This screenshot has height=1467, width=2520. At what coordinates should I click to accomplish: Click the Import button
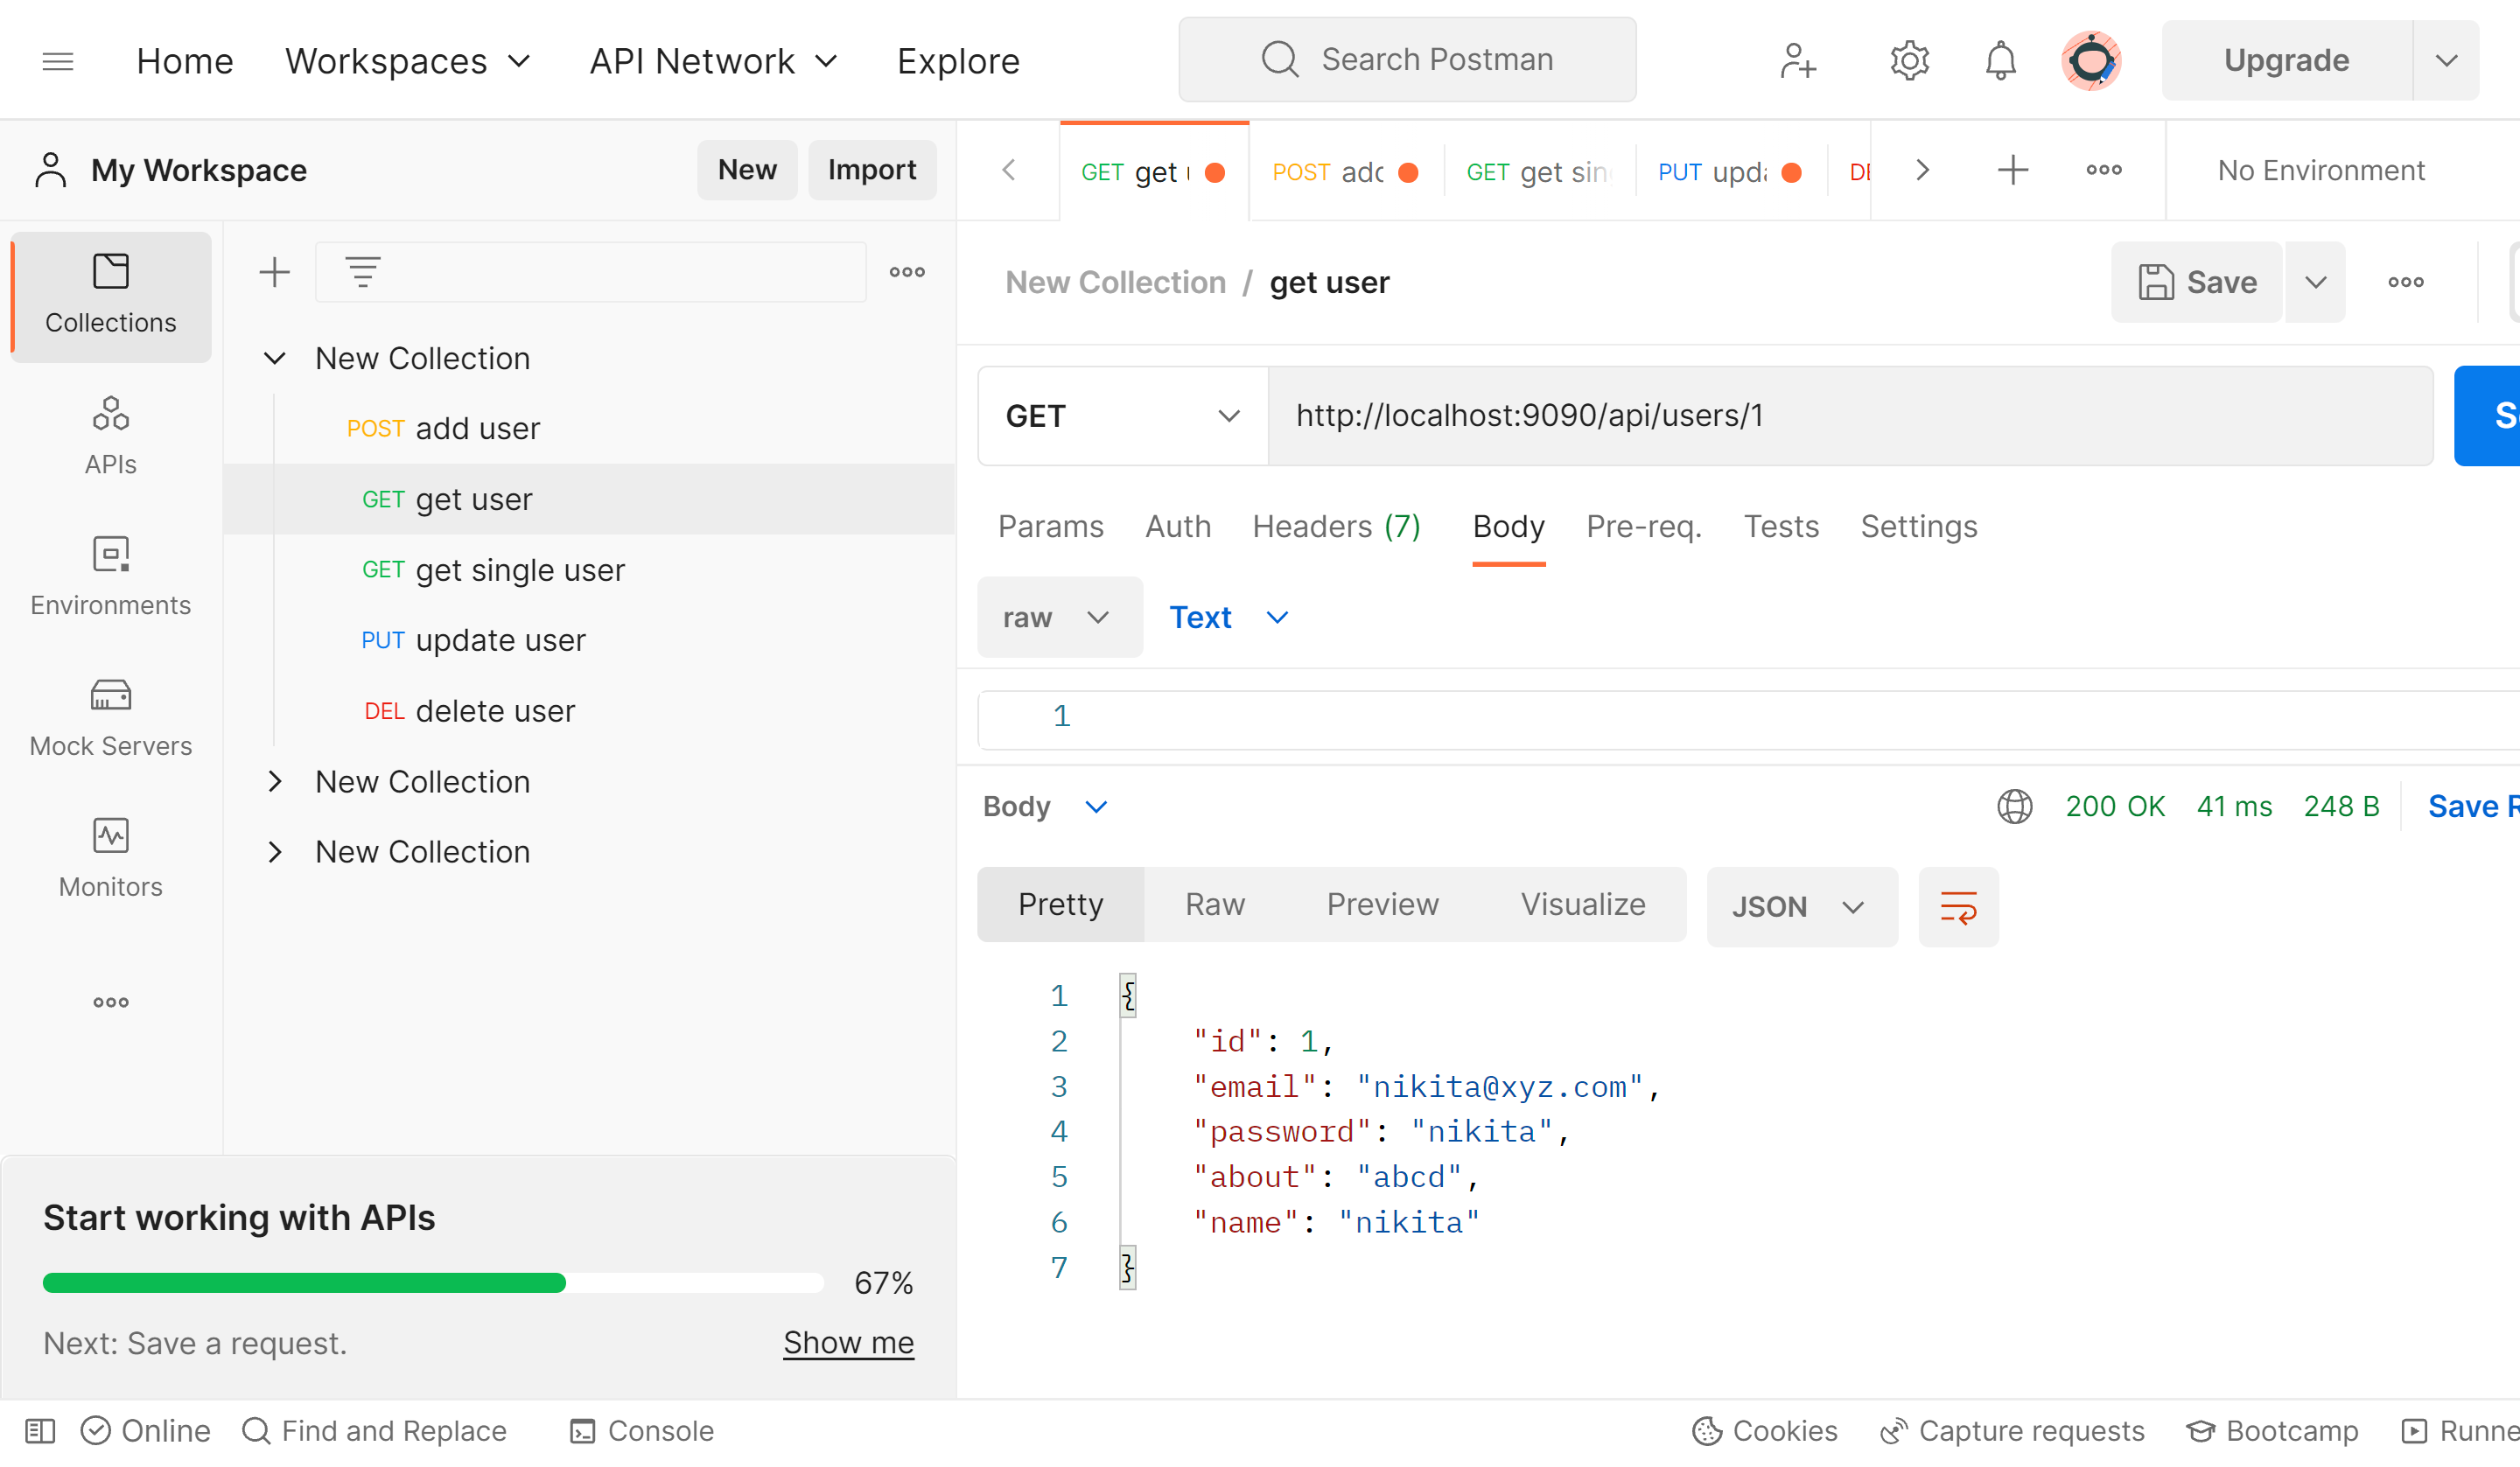point(872,169)
